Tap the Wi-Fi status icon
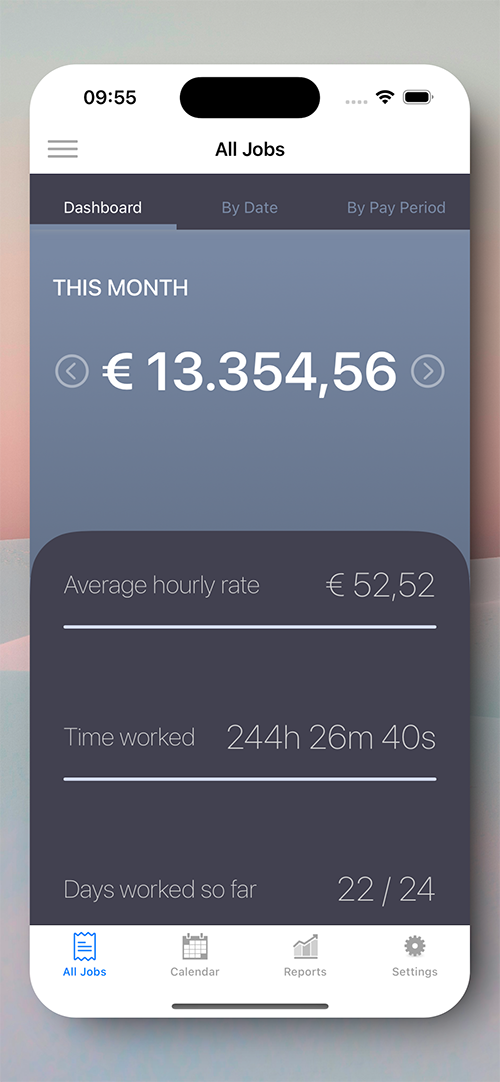500x1082 pixels. (x=385, y=97)
